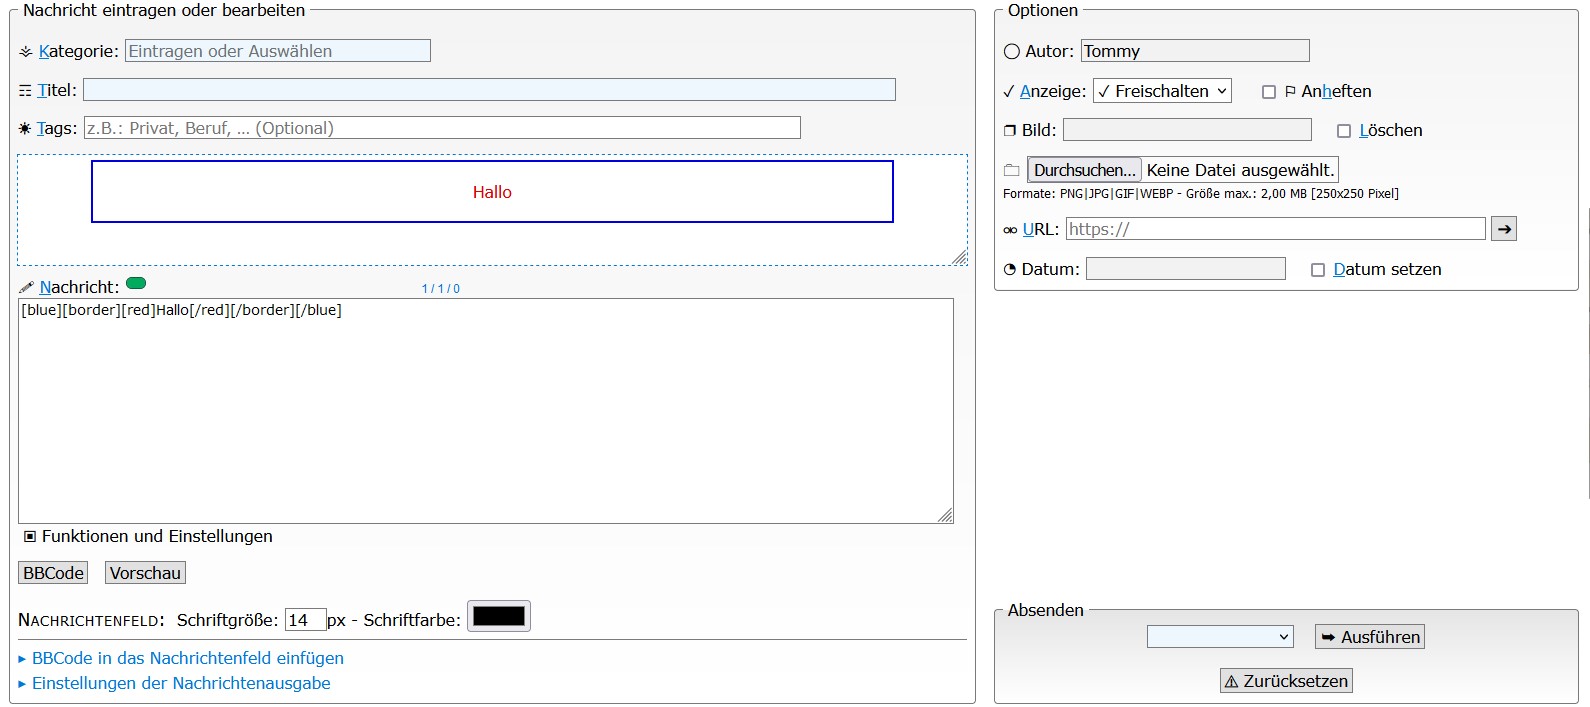Click the folder icon beside Durchsuchen

click(1011, 171)
